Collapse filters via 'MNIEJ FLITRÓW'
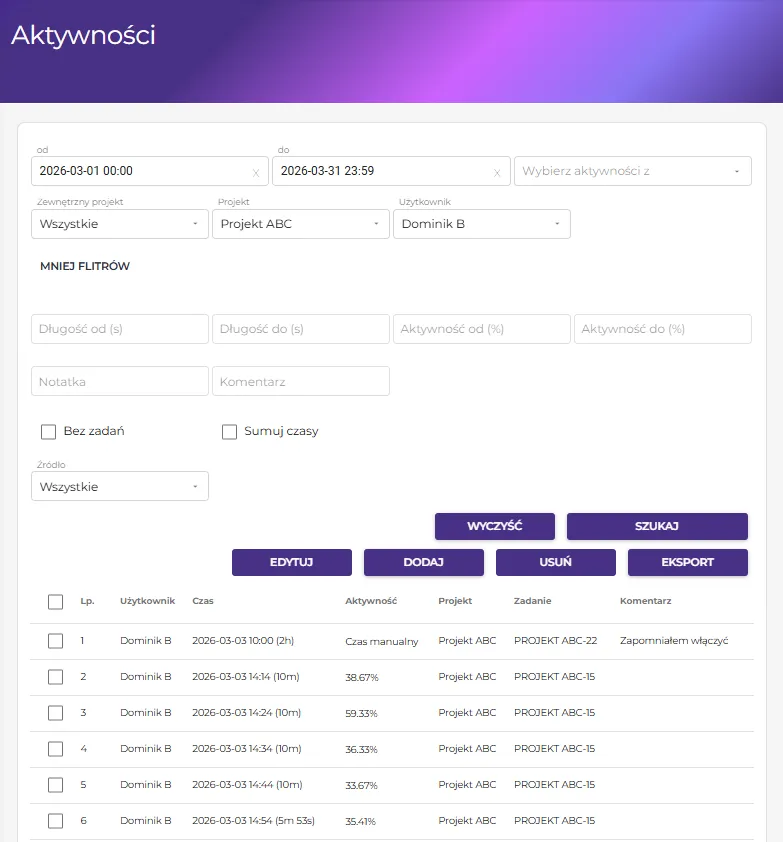 [85, 266]
